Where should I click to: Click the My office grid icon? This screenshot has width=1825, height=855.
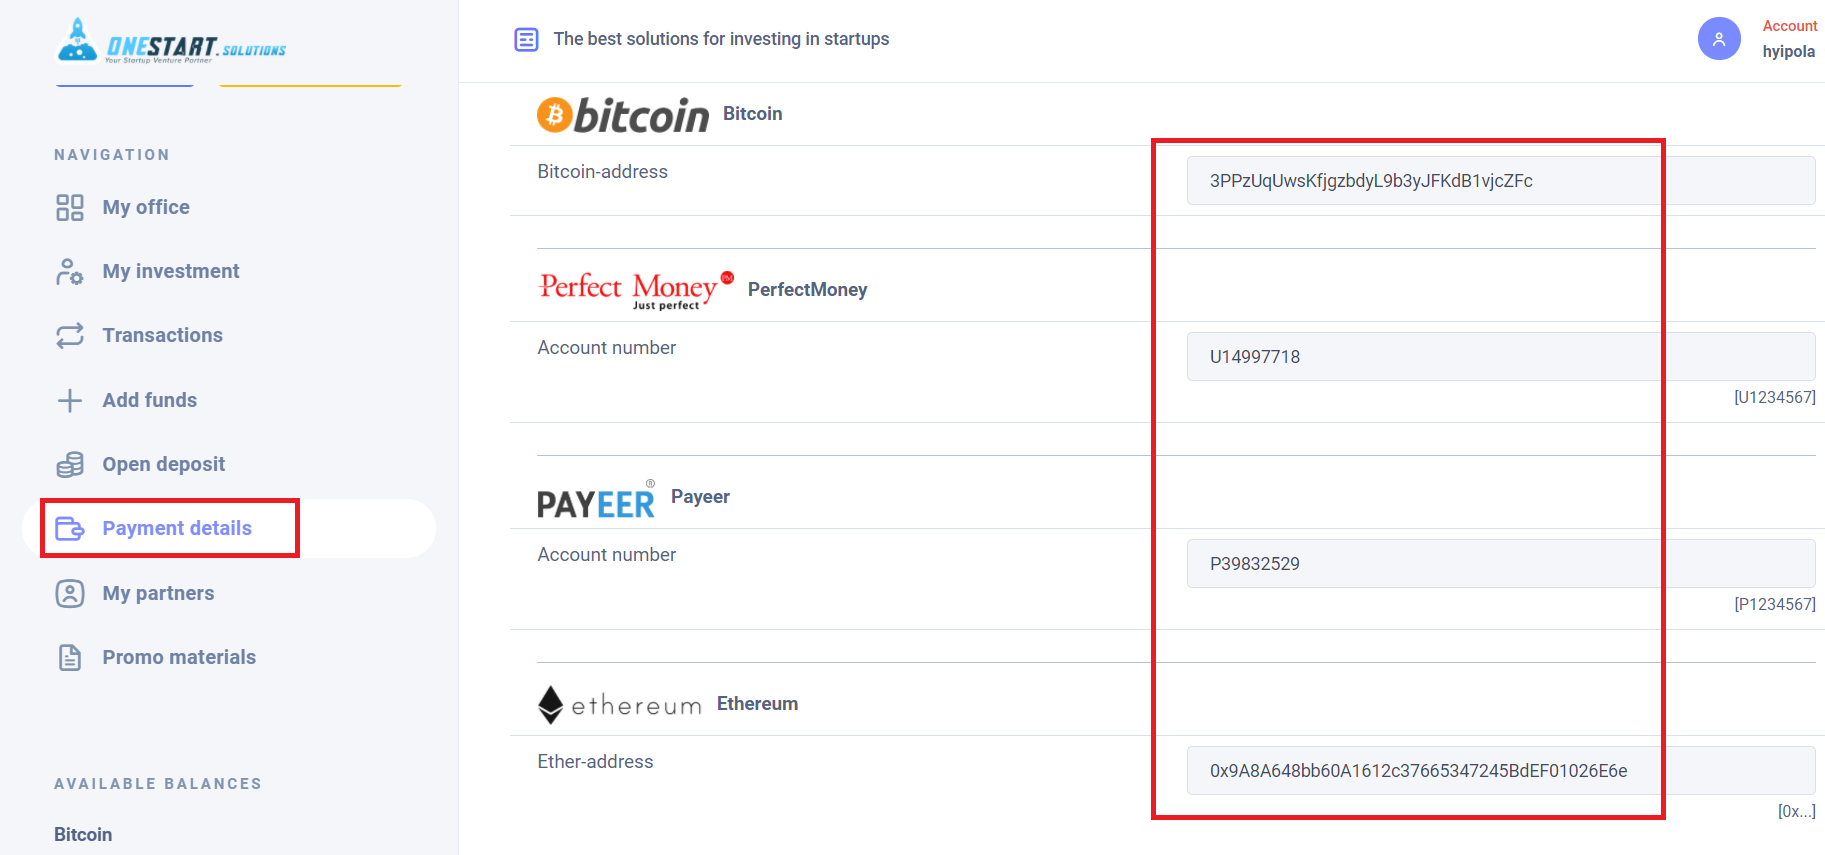pos(70,207)
